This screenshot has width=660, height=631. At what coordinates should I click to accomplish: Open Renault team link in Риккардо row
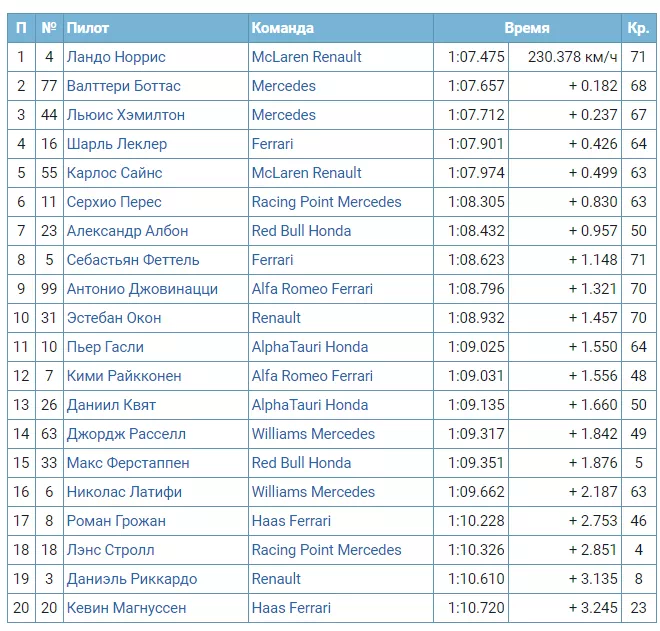pos(276,579)
